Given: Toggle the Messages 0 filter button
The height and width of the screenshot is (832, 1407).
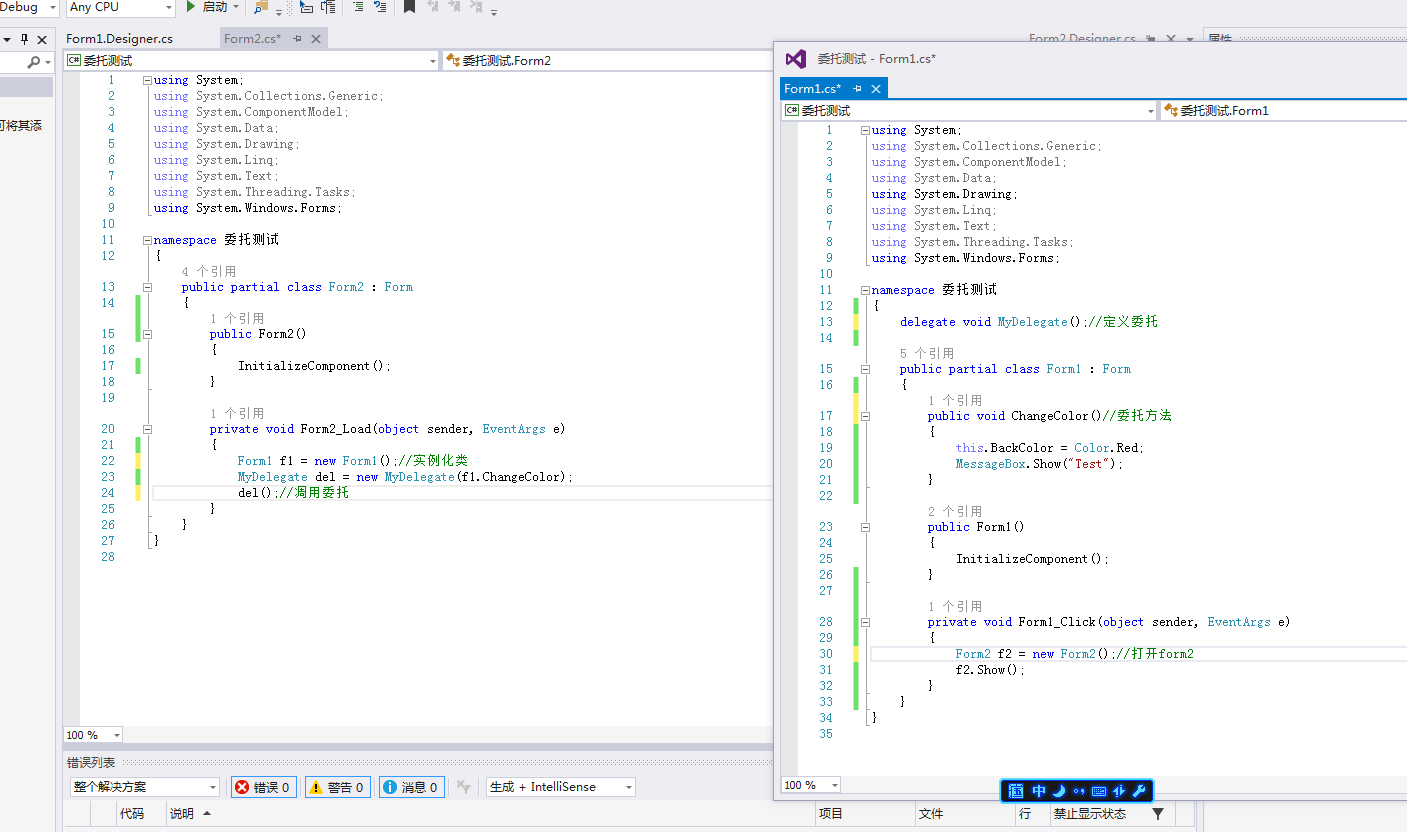Looking at the screenshot, I should 411,787.
